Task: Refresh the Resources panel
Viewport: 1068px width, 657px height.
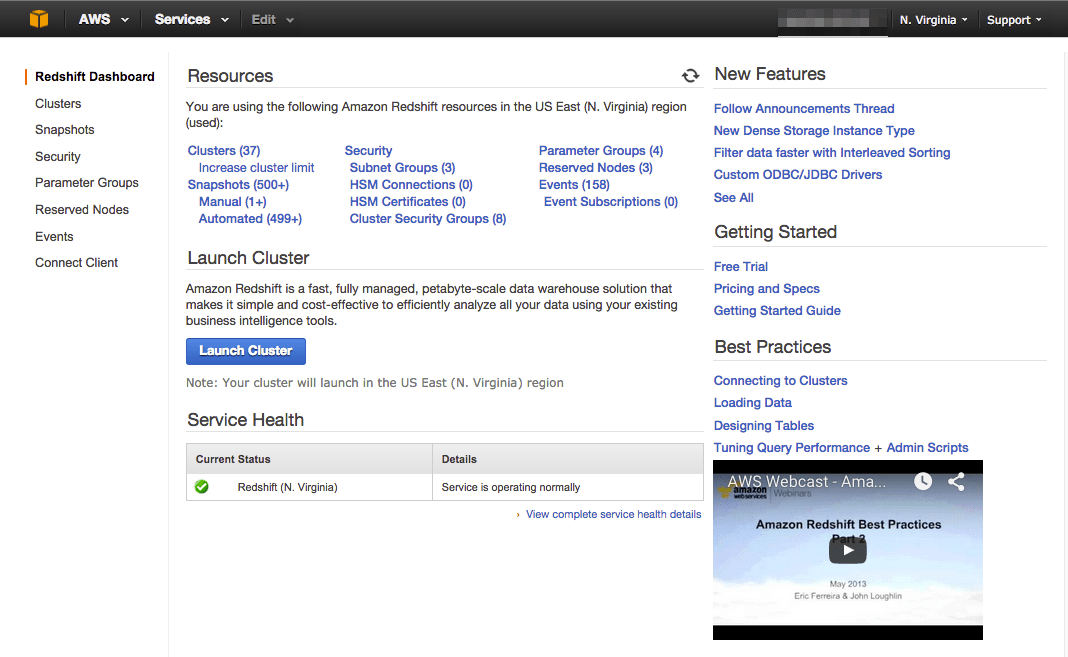Action: tap(690, 75)
